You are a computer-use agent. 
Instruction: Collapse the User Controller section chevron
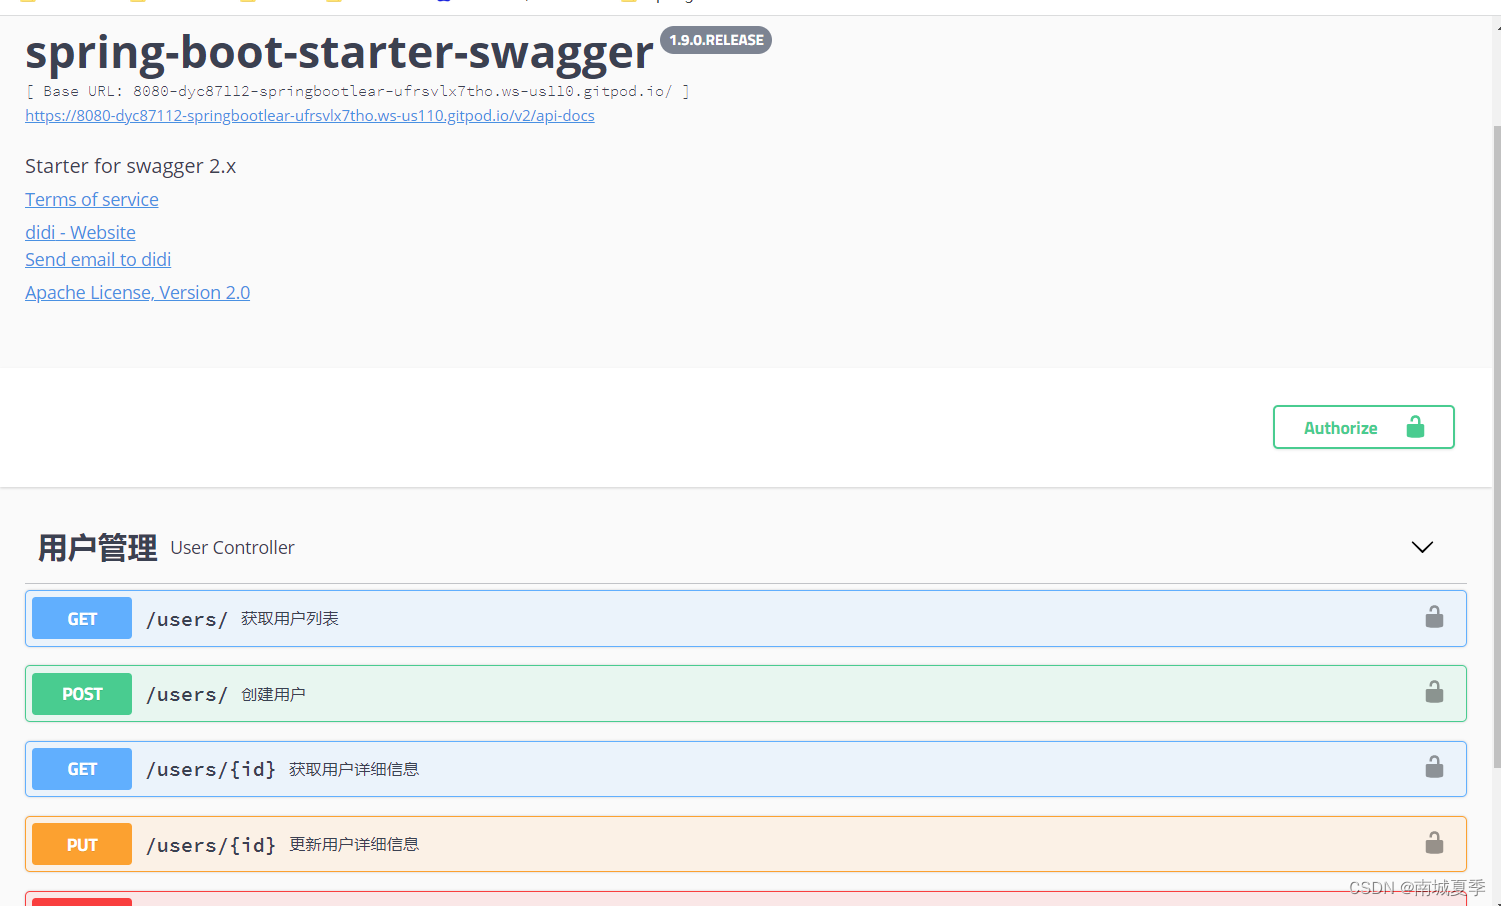point(1422,547)
